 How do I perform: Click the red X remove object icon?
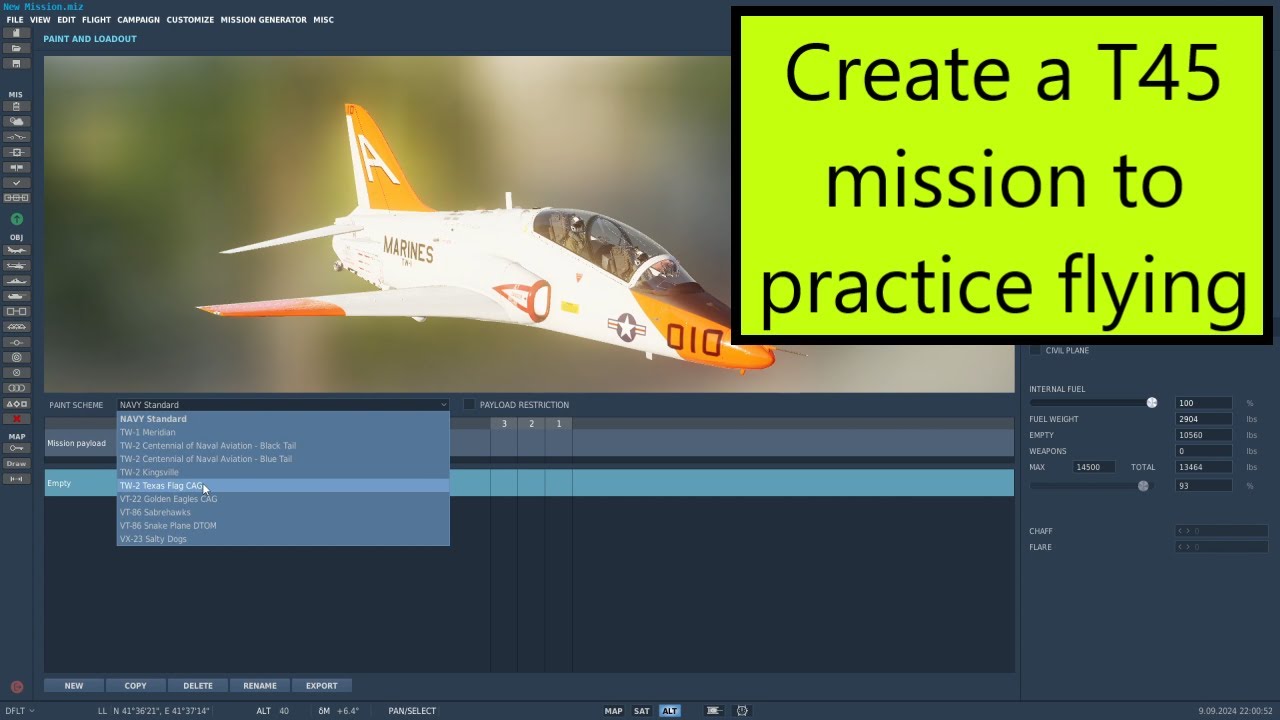pos(16,419)
